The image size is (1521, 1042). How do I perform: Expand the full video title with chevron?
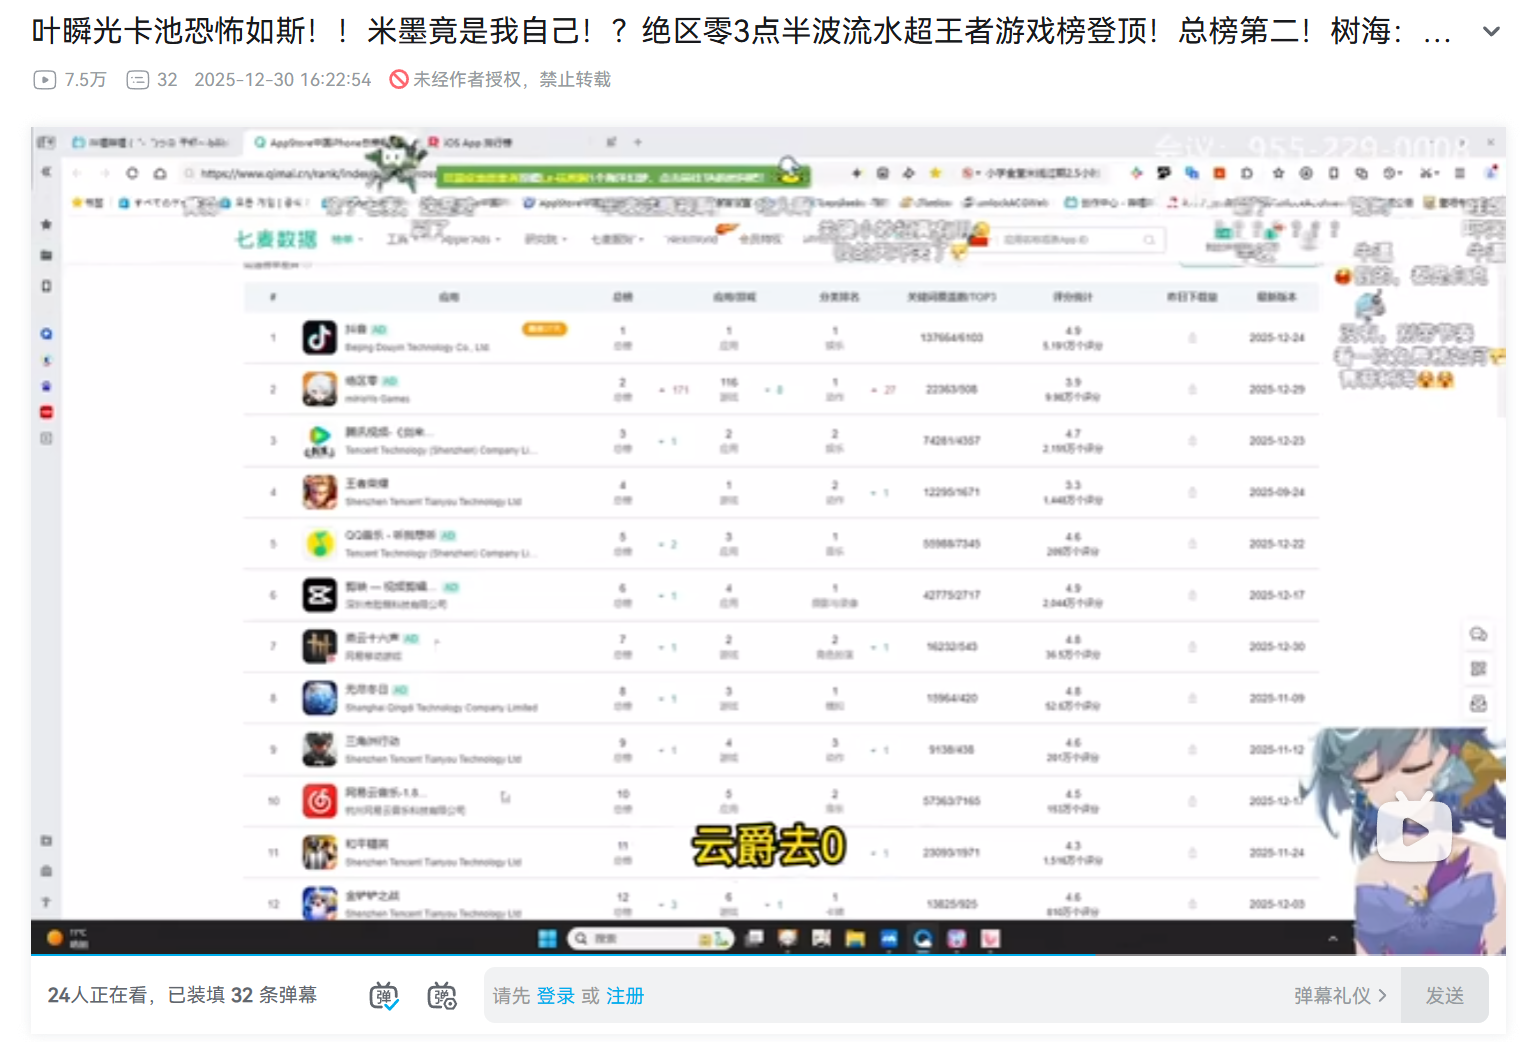tap(1491, 32)
